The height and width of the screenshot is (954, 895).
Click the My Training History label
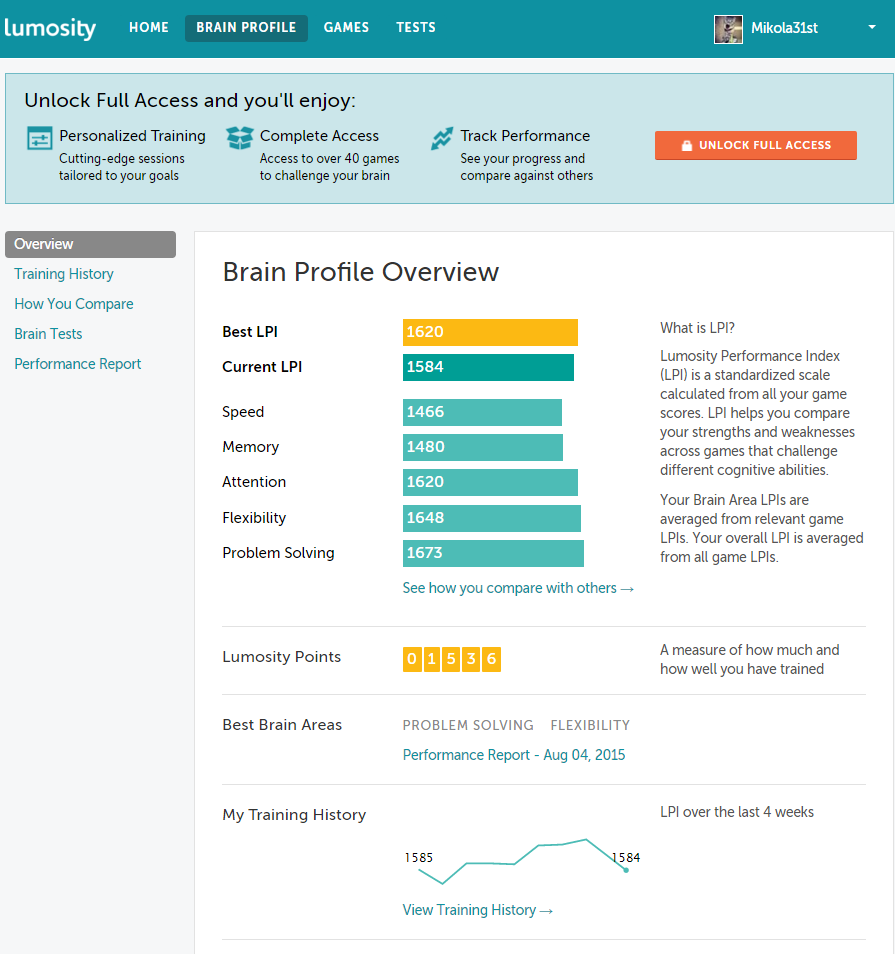tap(294, 815)
